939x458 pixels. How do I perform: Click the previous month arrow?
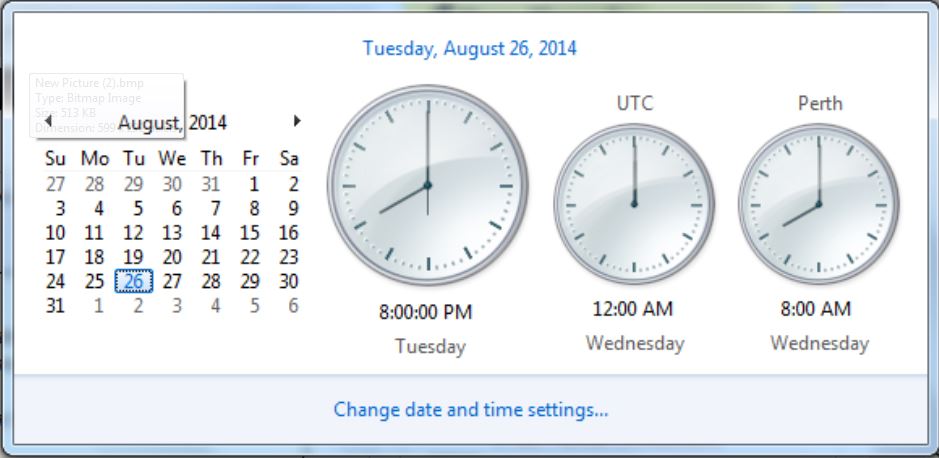(x=48, y=121)
